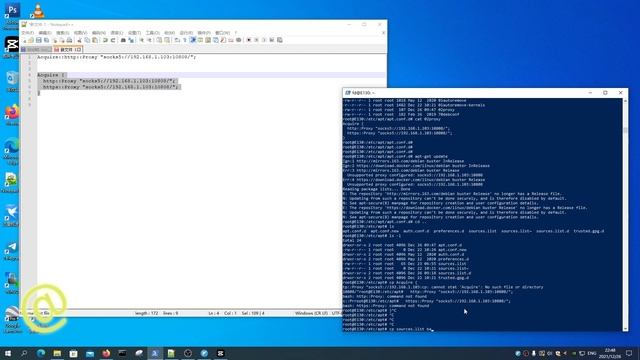Click the terminal command prompt at the bottom line
This screenshot has height=360, width=640.
387,329
